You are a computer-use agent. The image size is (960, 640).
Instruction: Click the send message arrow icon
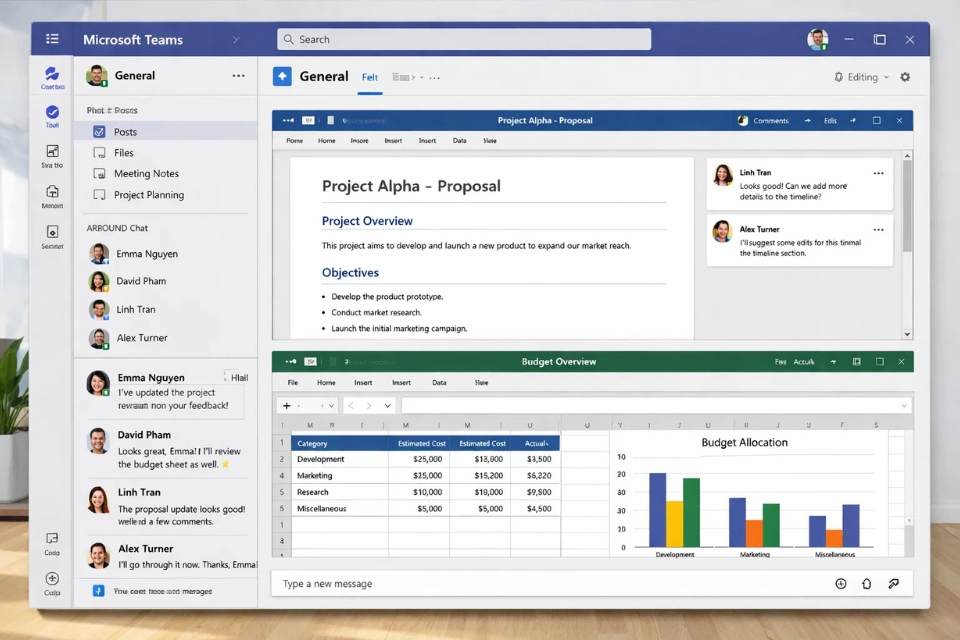point(893,583)
